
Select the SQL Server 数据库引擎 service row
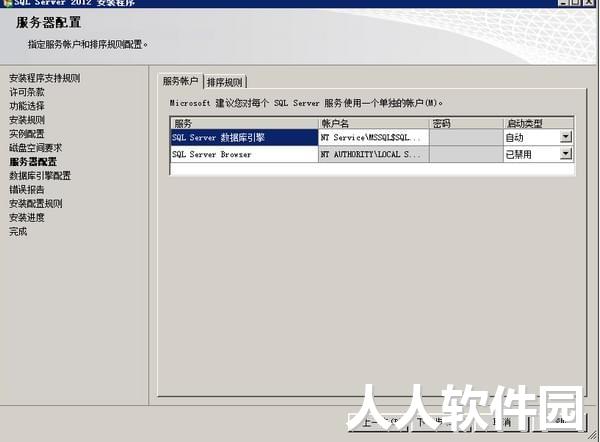pyautogui.click(x=244, y=137)
